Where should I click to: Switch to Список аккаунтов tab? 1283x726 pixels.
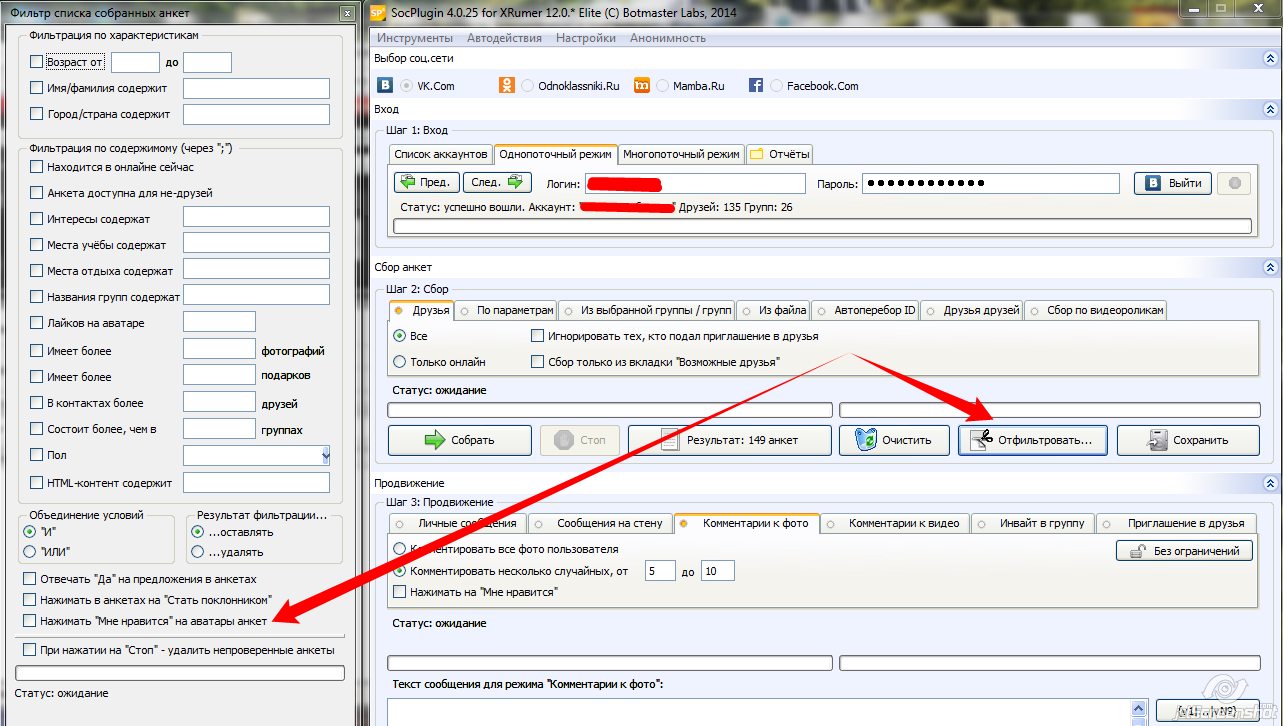point(441,154)
